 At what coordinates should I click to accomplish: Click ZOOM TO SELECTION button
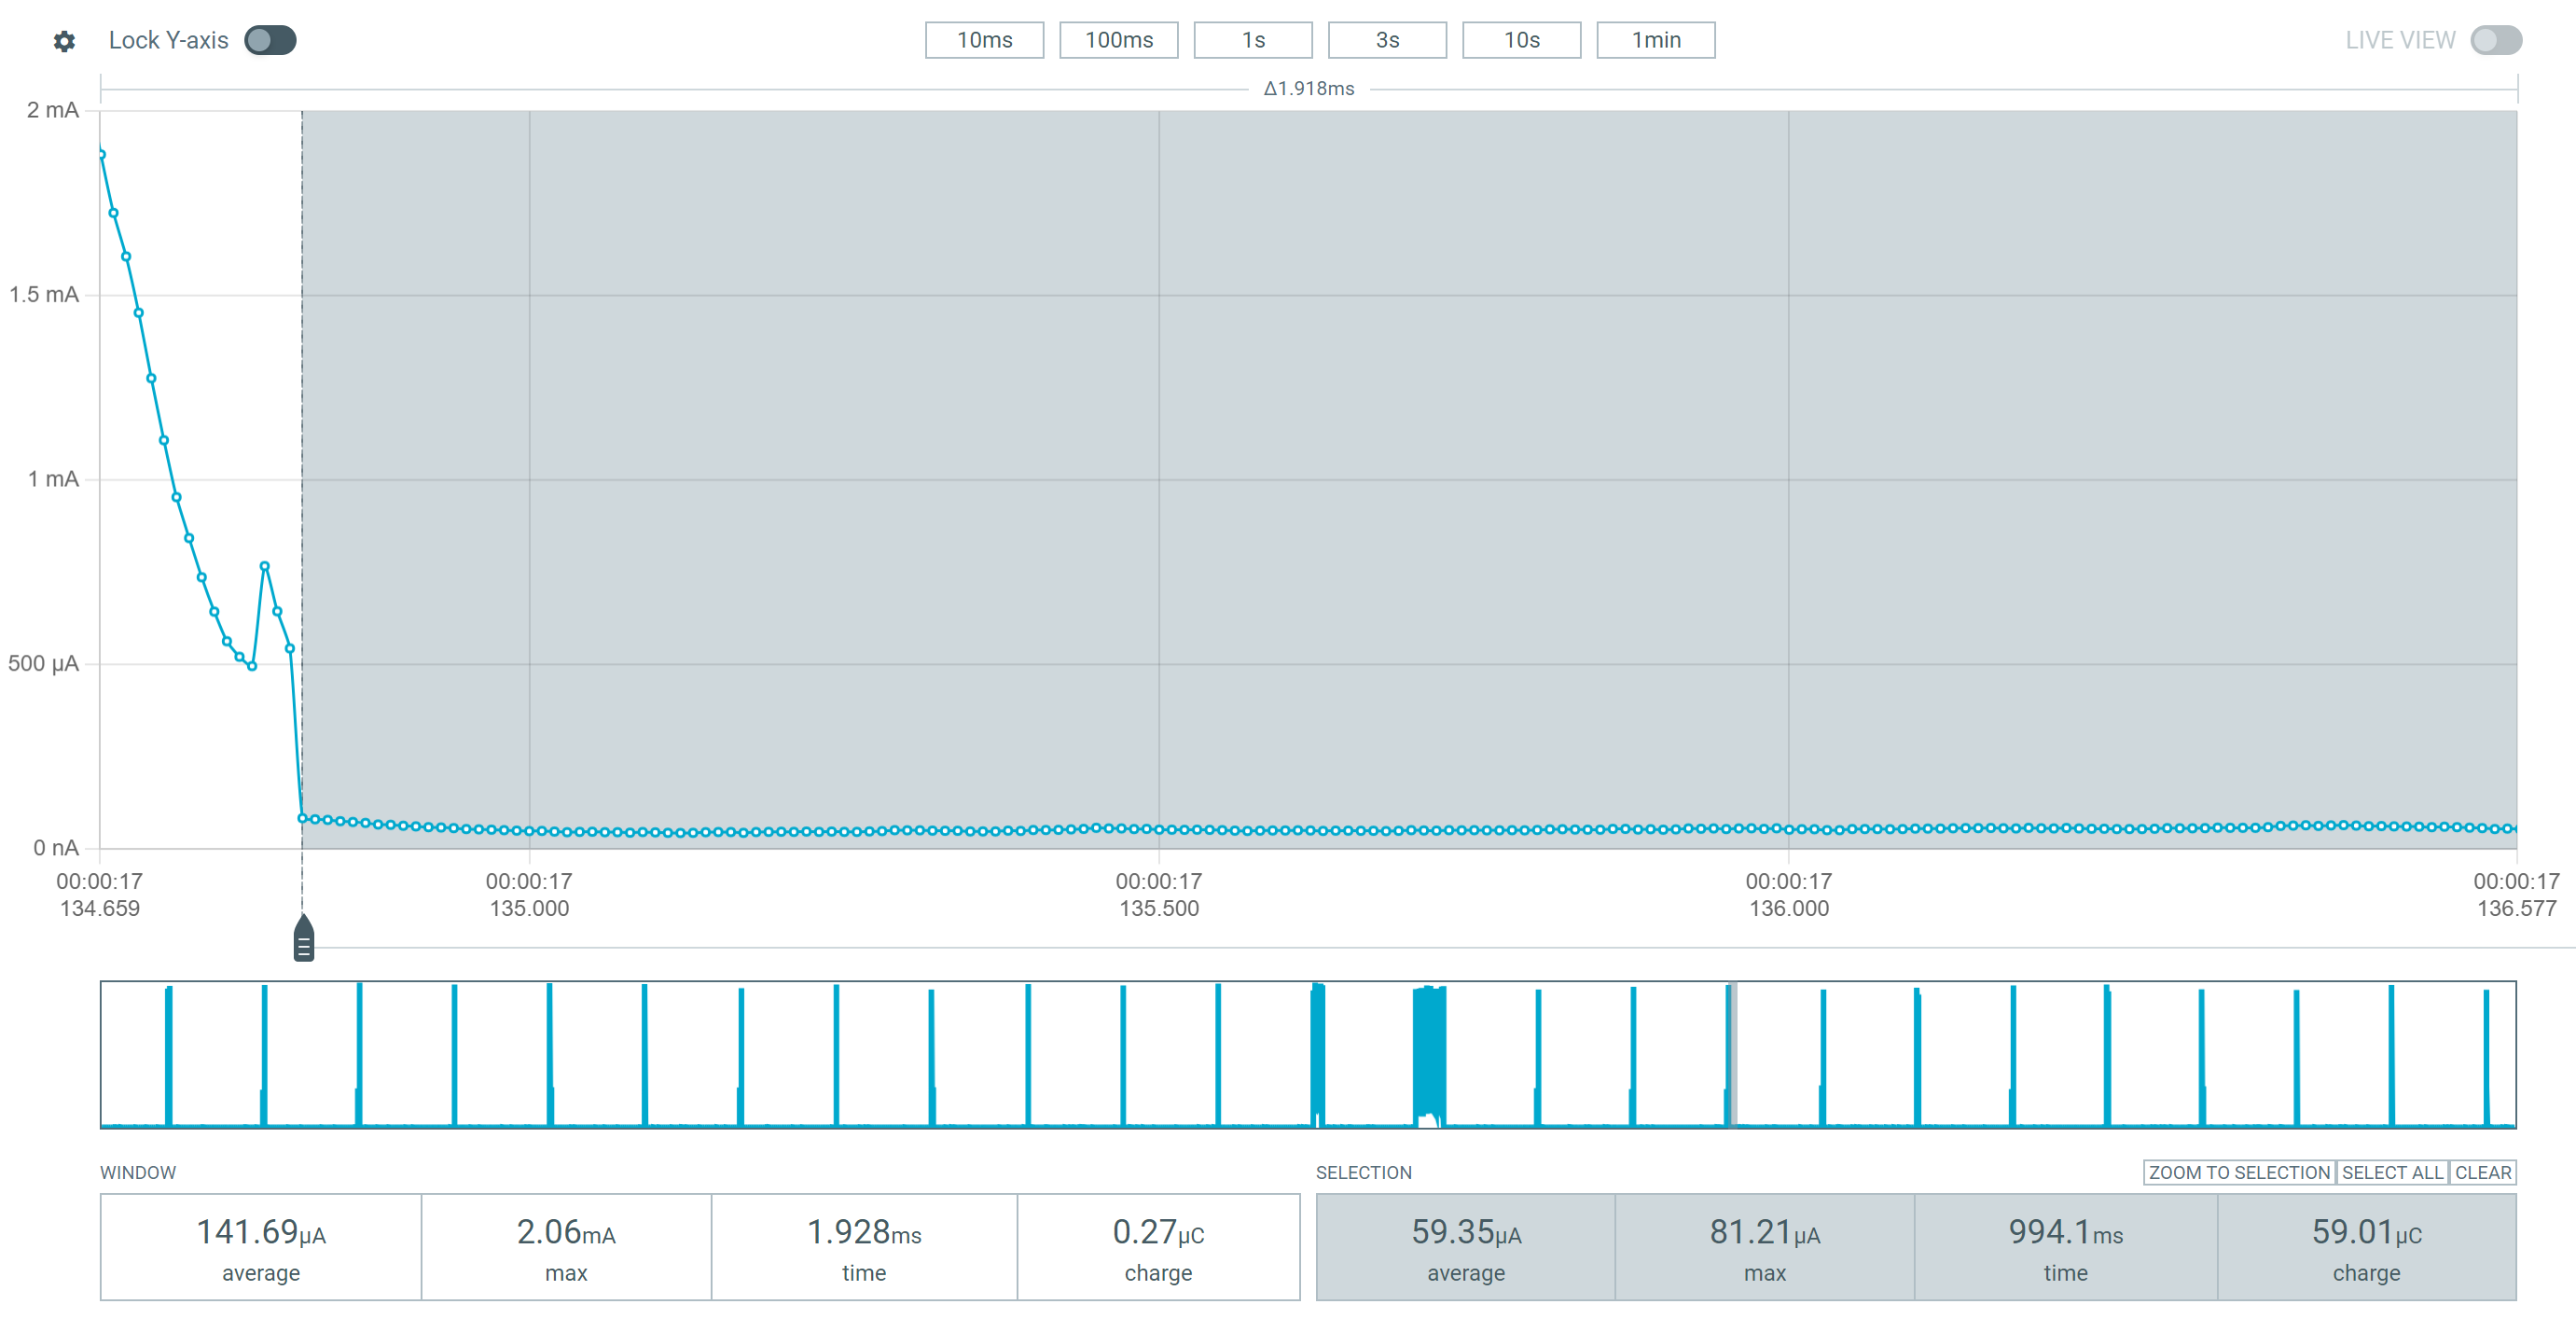[2239, 1172]
